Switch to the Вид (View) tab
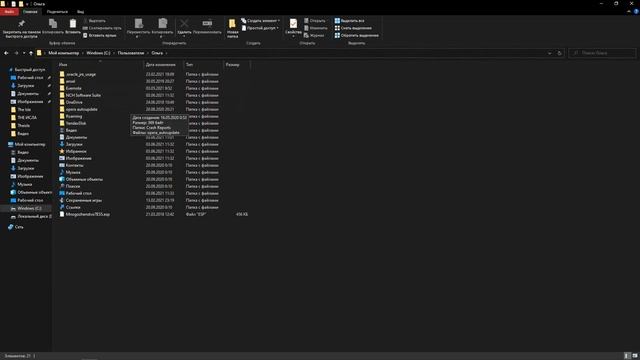Image resolution: width=640 pixels, height=360 pixels. coord(80,11)
